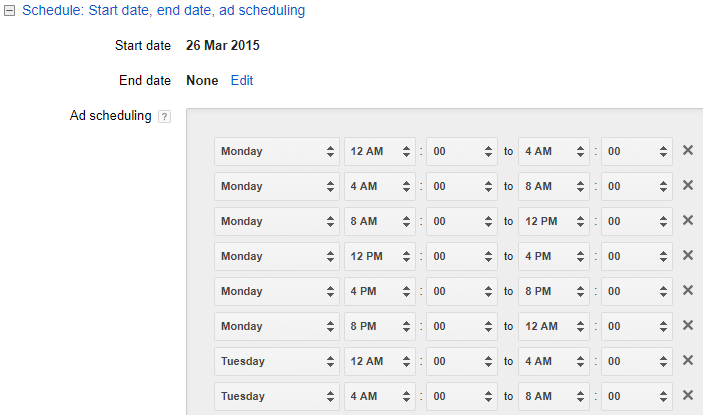Screen dimensions: 703x415
Task: Open the 12 PM start hour dropdown
Action: [x=380, y=256]
